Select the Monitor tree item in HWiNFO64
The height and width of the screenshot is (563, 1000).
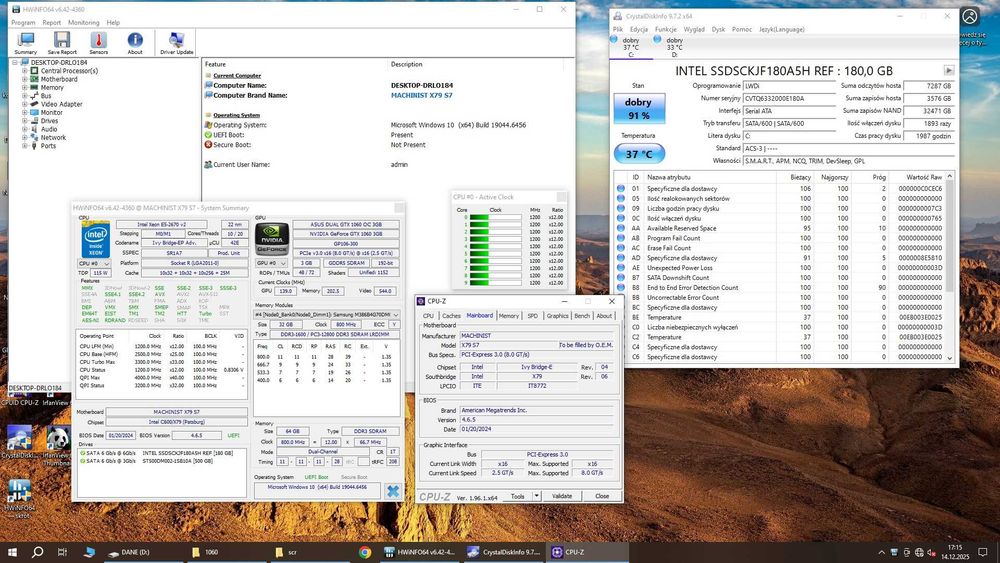[52, 112]
